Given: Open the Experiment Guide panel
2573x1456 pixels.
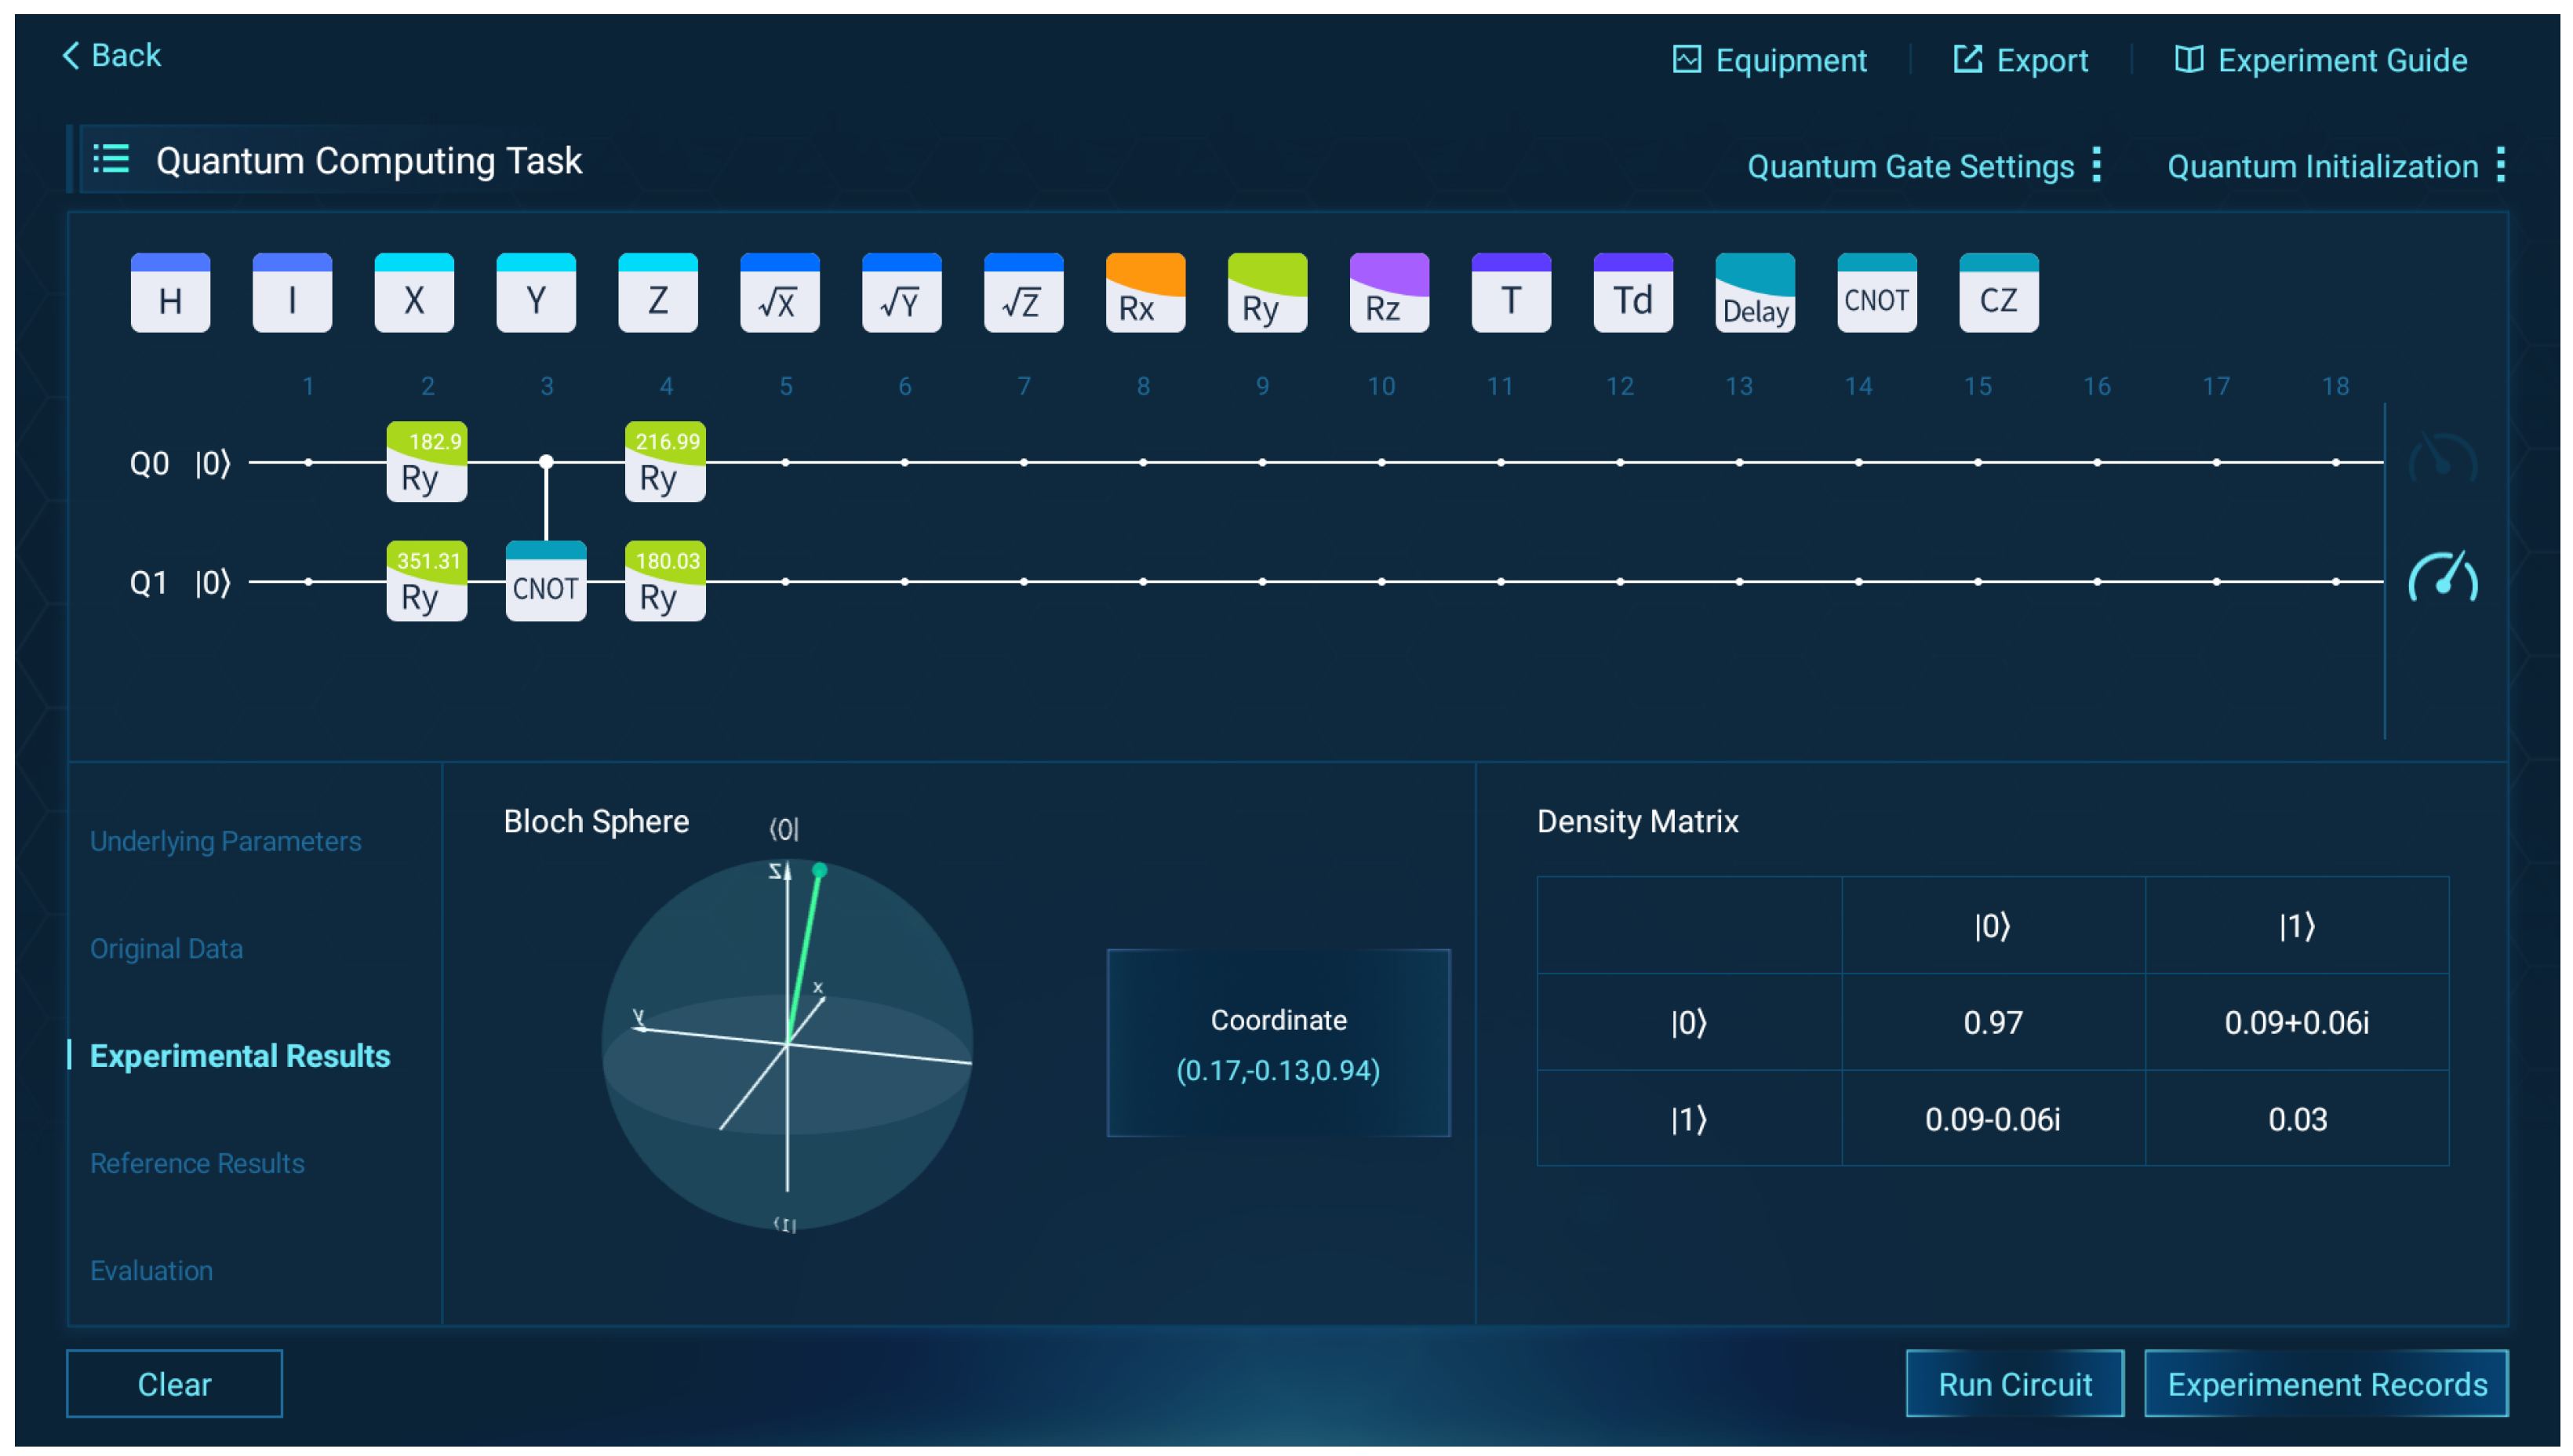Looking at the screenshot, I should (2320, 60).
